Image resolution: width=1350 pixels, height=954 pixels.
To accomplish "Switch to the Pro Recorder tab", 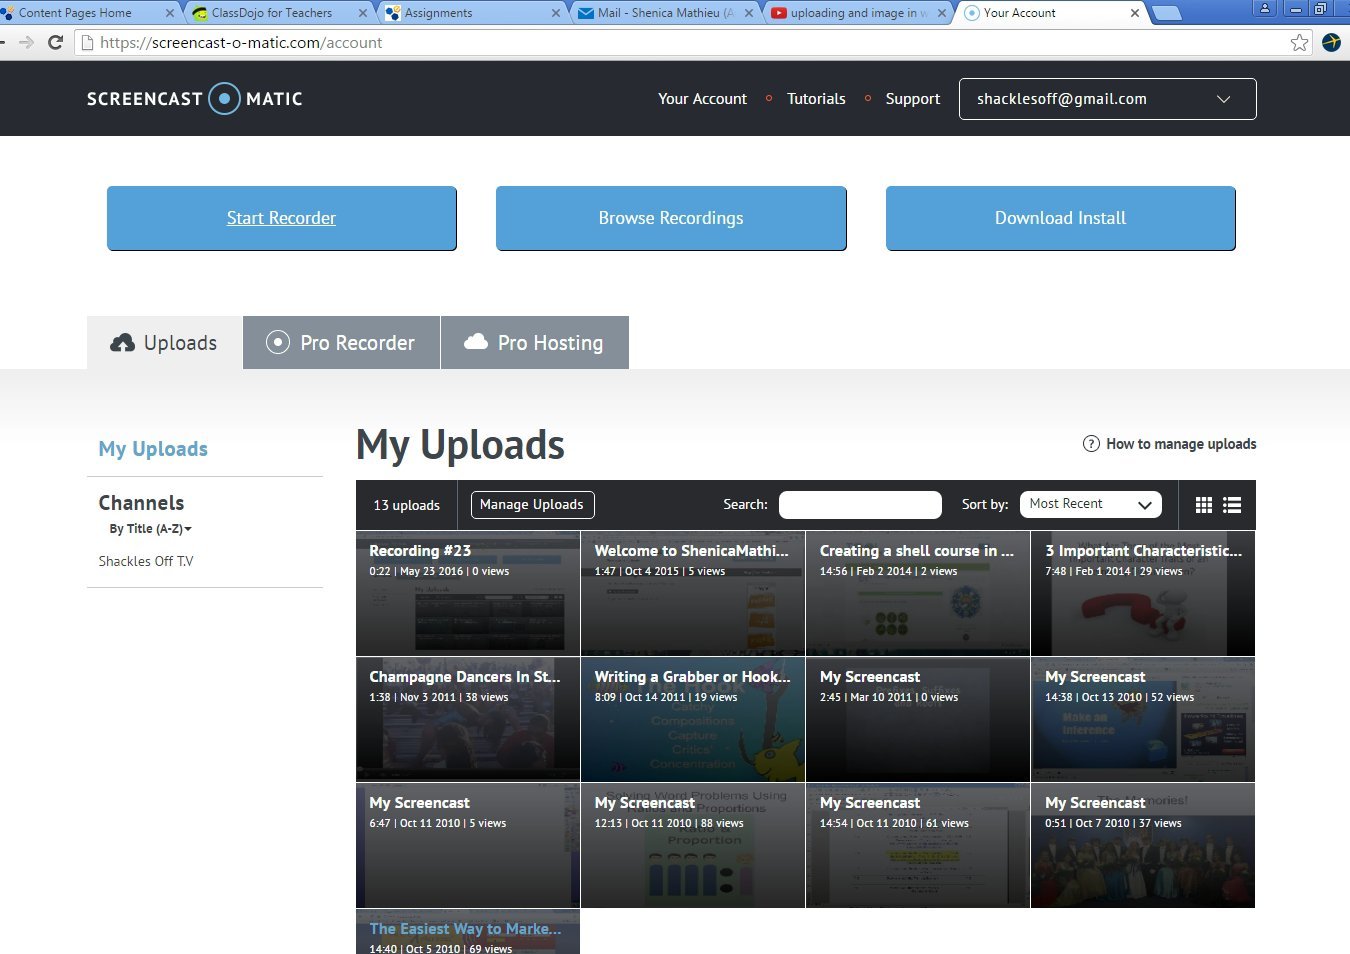I will (341, 343).
